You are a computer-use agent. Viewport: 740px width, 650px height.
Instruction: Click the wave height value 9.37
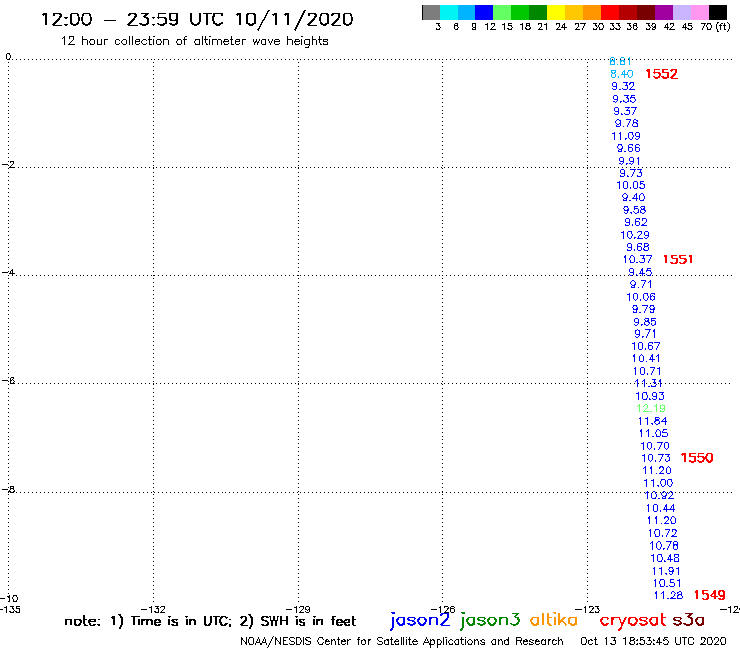625,111
